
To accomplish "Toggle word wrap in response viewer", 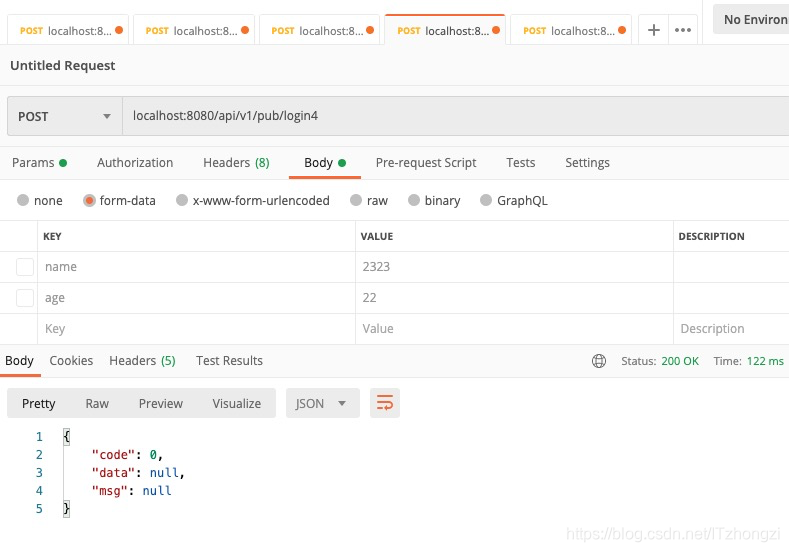I will (x=384, y=403).
